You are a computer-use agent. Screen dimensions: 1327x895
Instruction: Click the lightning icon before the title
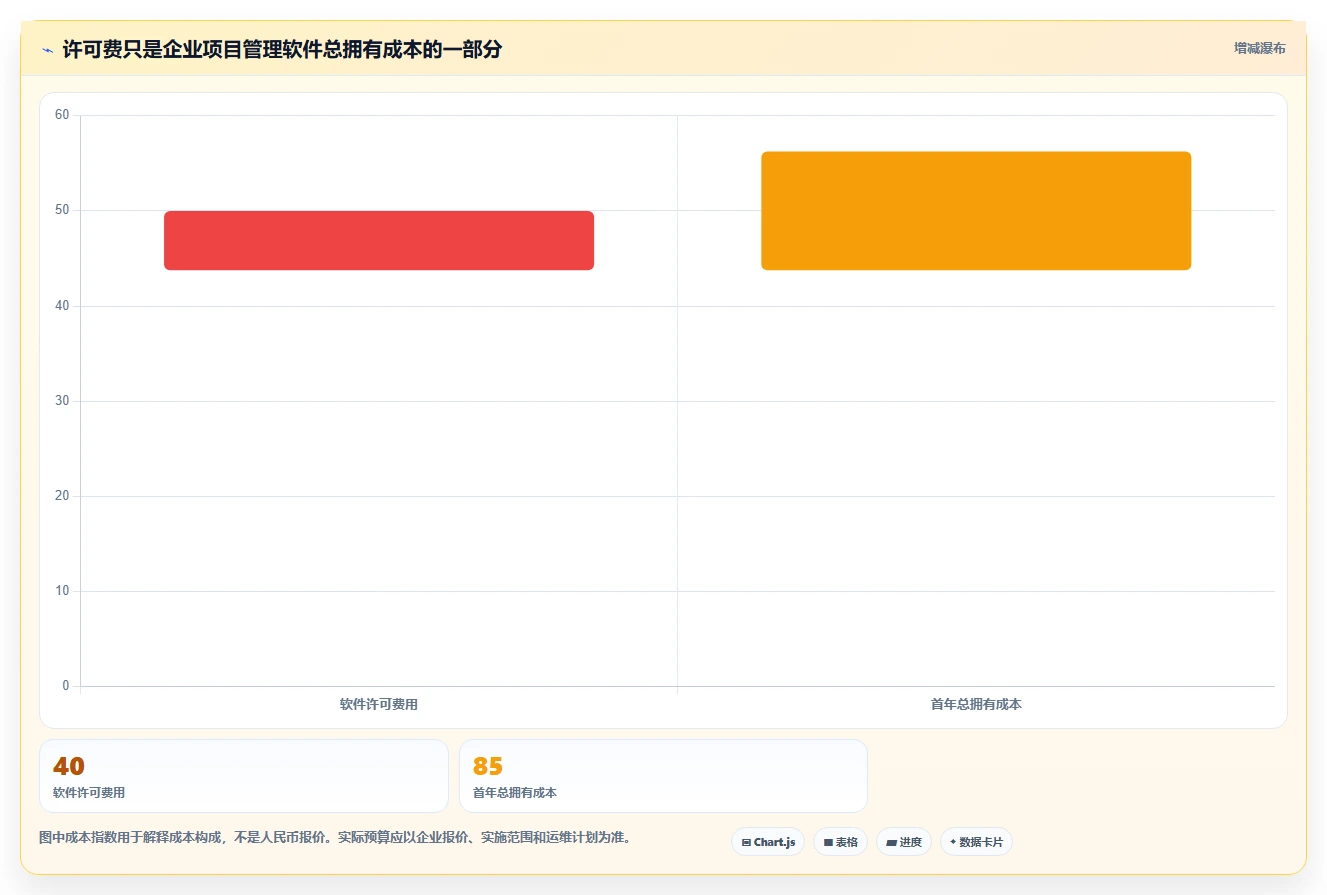(47, 50)
